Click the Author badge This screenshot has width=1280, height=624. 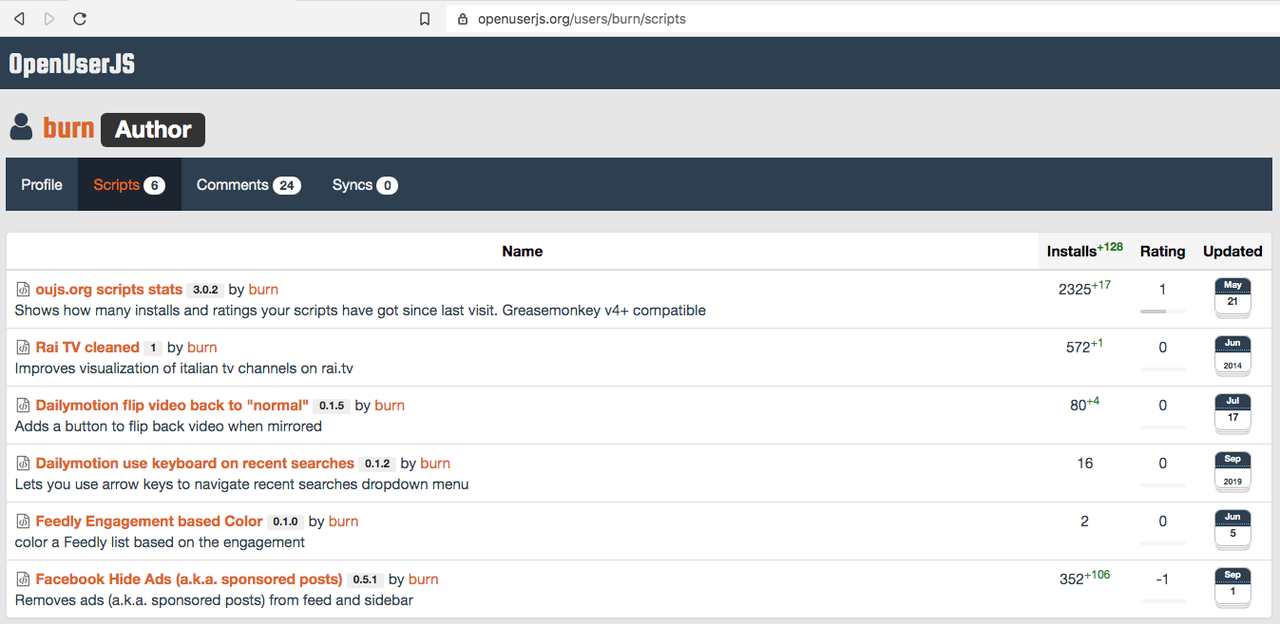click(153, 130)
